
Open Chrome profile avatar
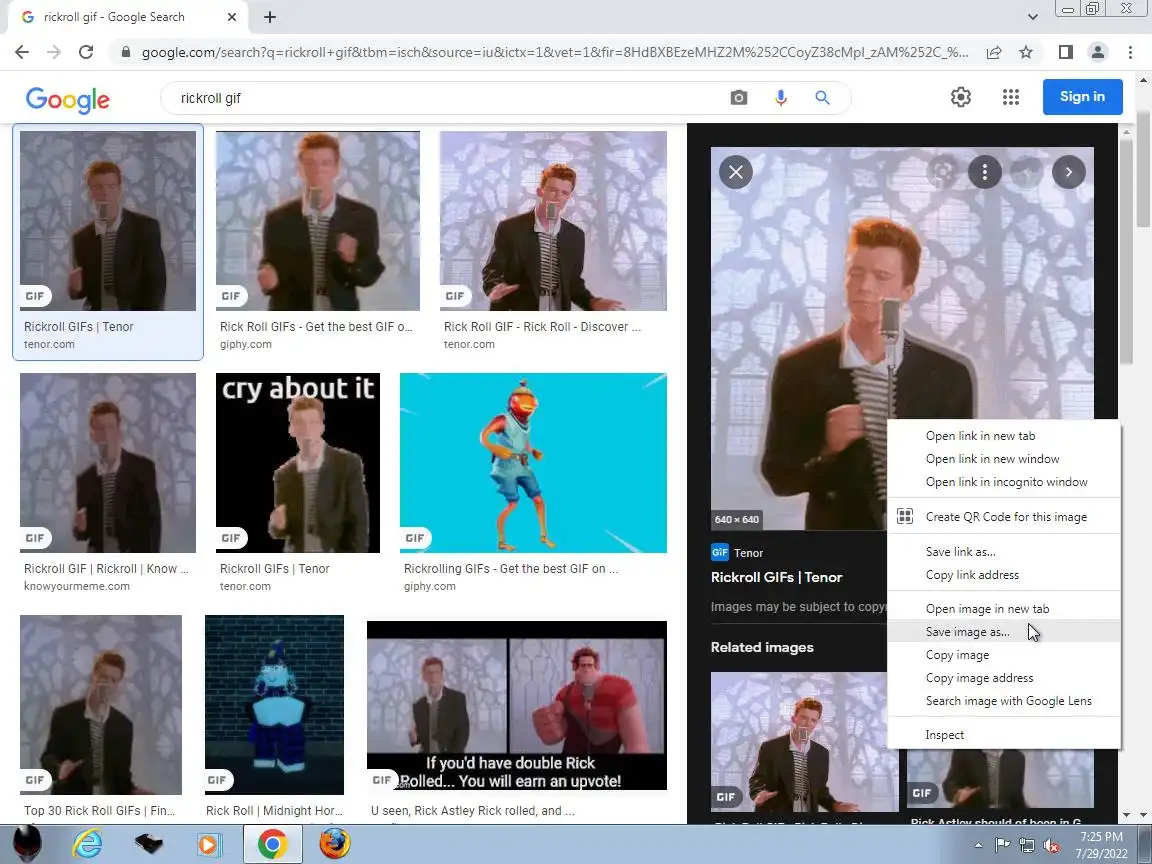pyautogui.click(x=1098, y=52)
